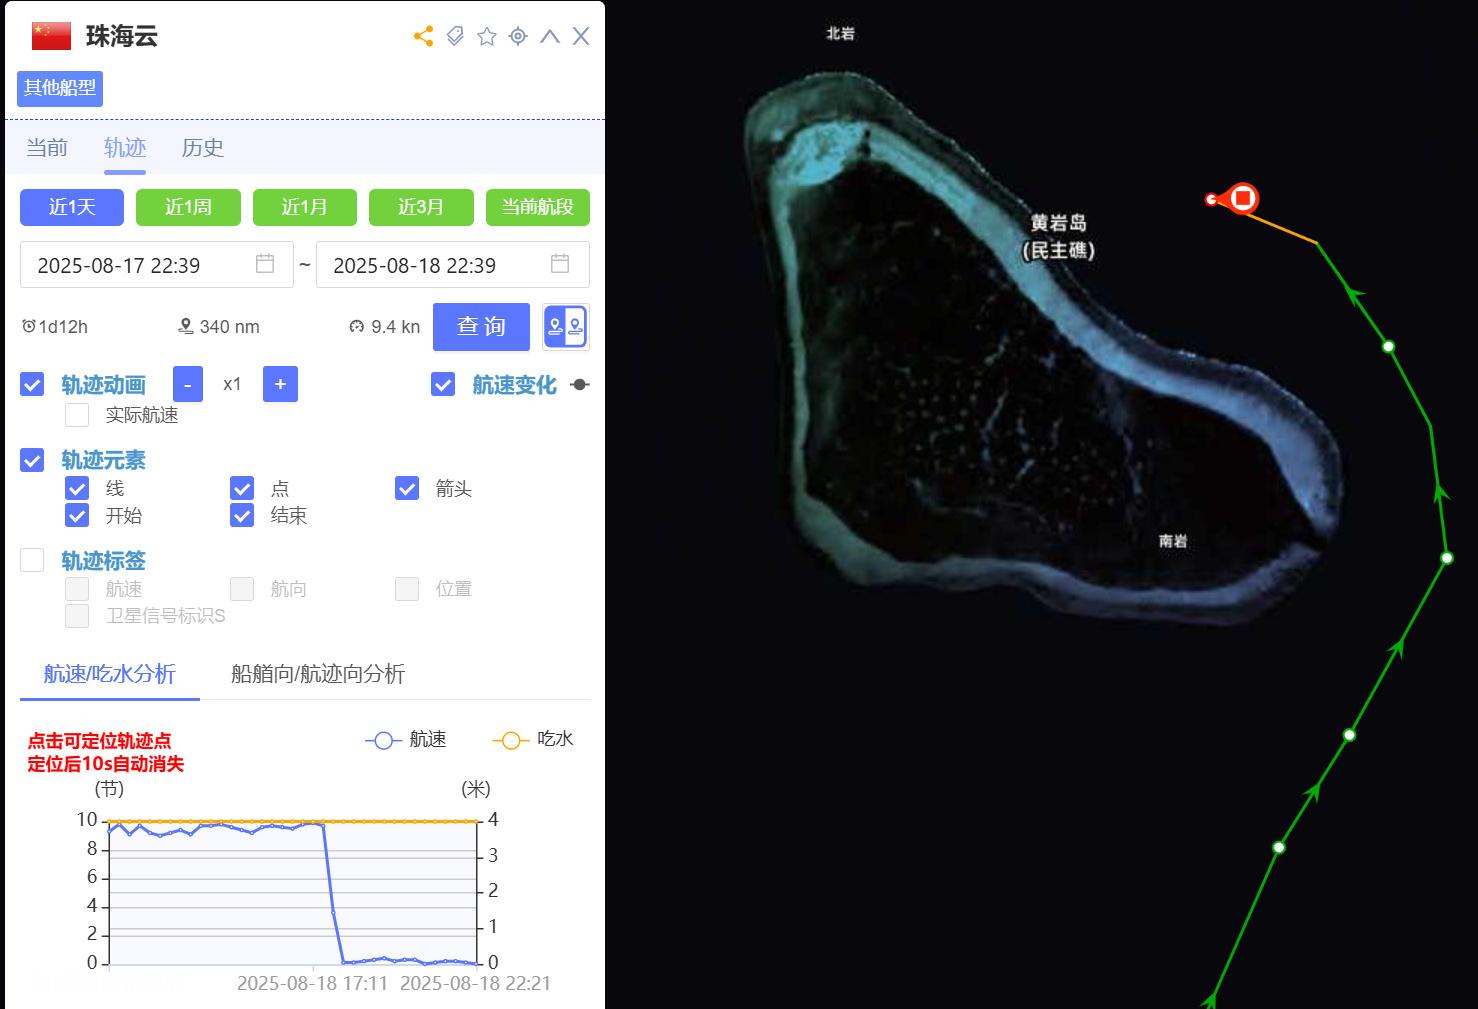Click the track point east of 黄岩岛 label

tap(1388, 346)
